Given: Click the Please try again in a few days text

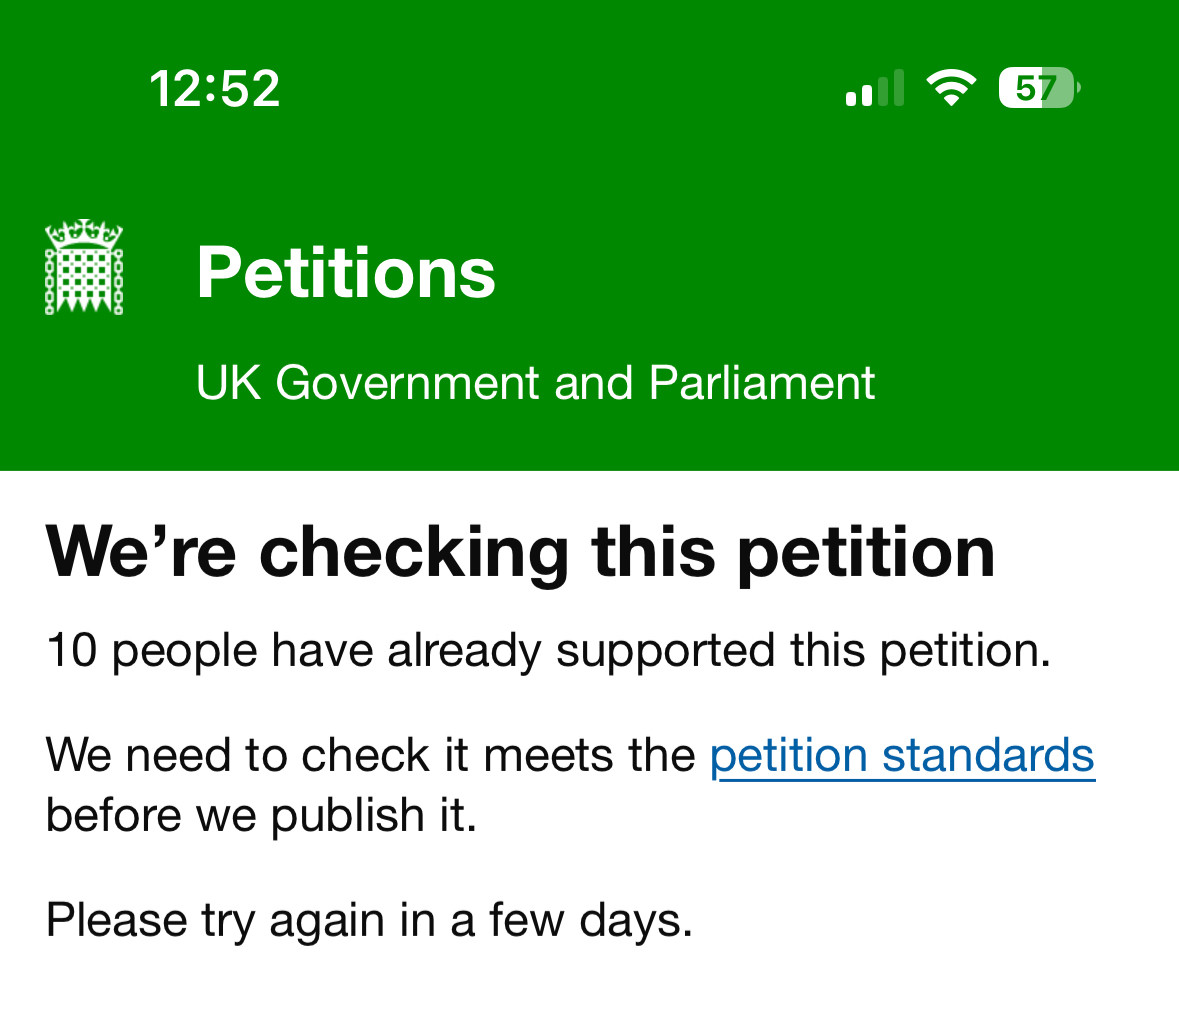Looking at the screenshot, I should (369, 921).
